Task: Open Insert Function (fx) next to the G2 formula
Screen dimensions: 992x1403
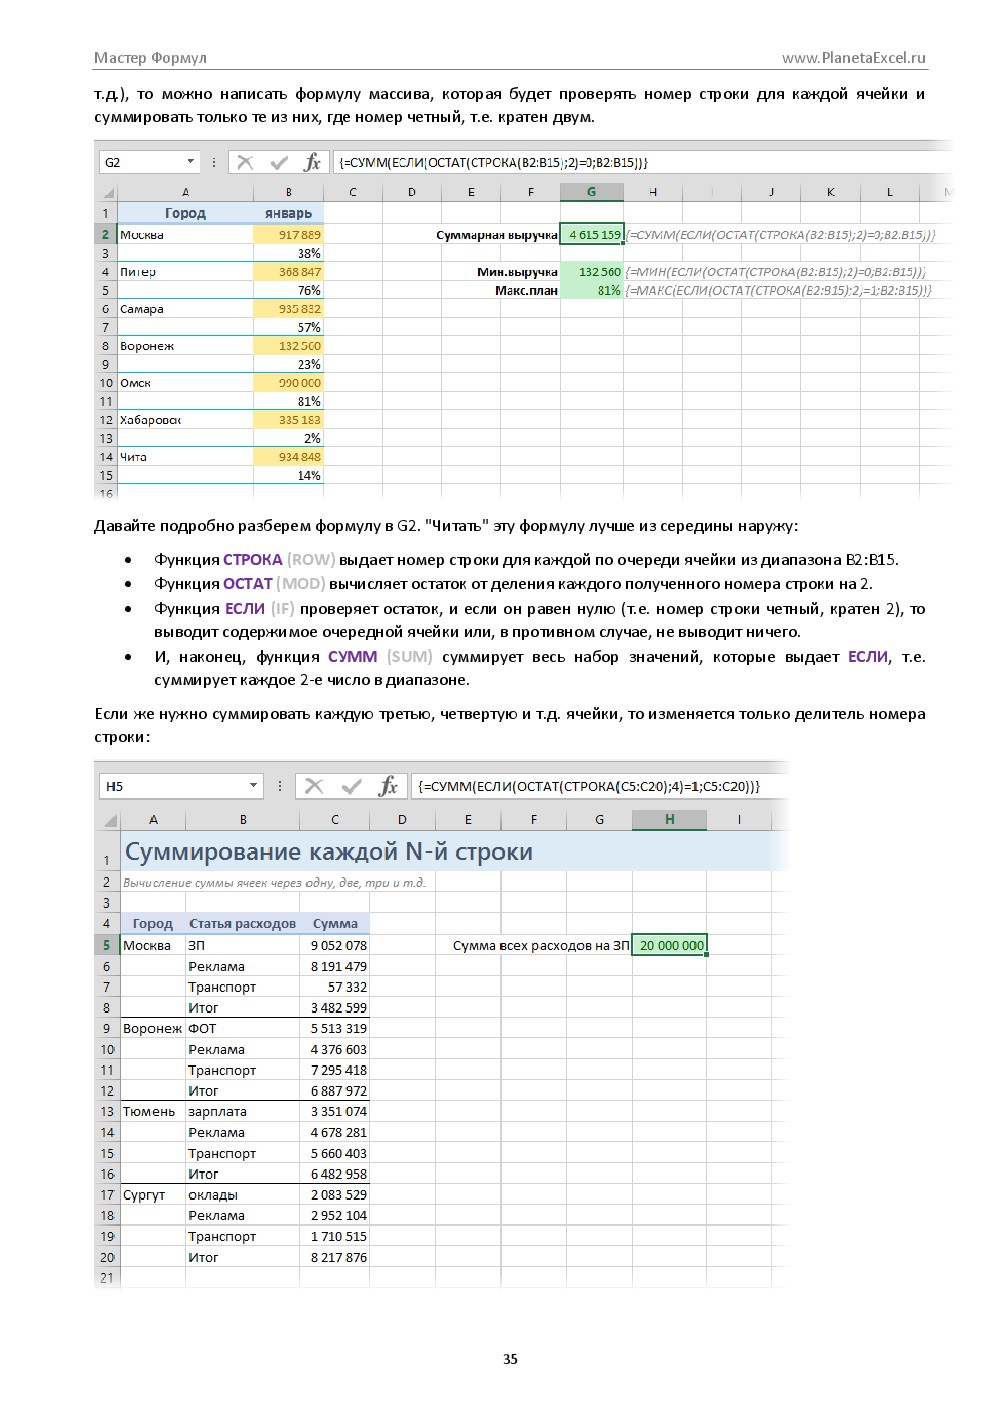Action: coord(312,163)
